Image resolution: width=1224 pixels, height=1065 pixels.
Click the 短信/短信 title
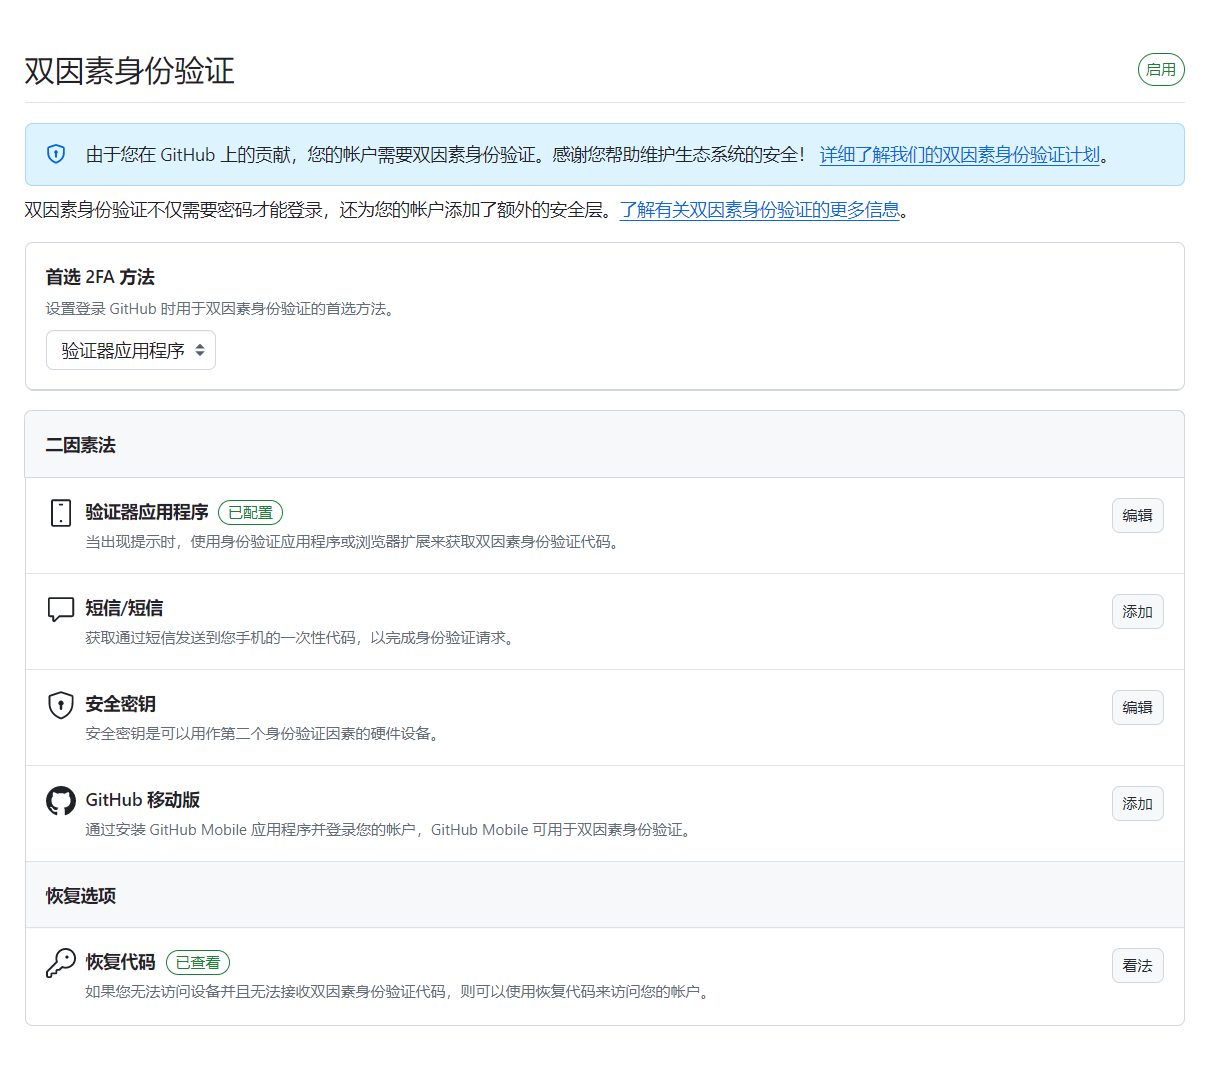[124, 608]
